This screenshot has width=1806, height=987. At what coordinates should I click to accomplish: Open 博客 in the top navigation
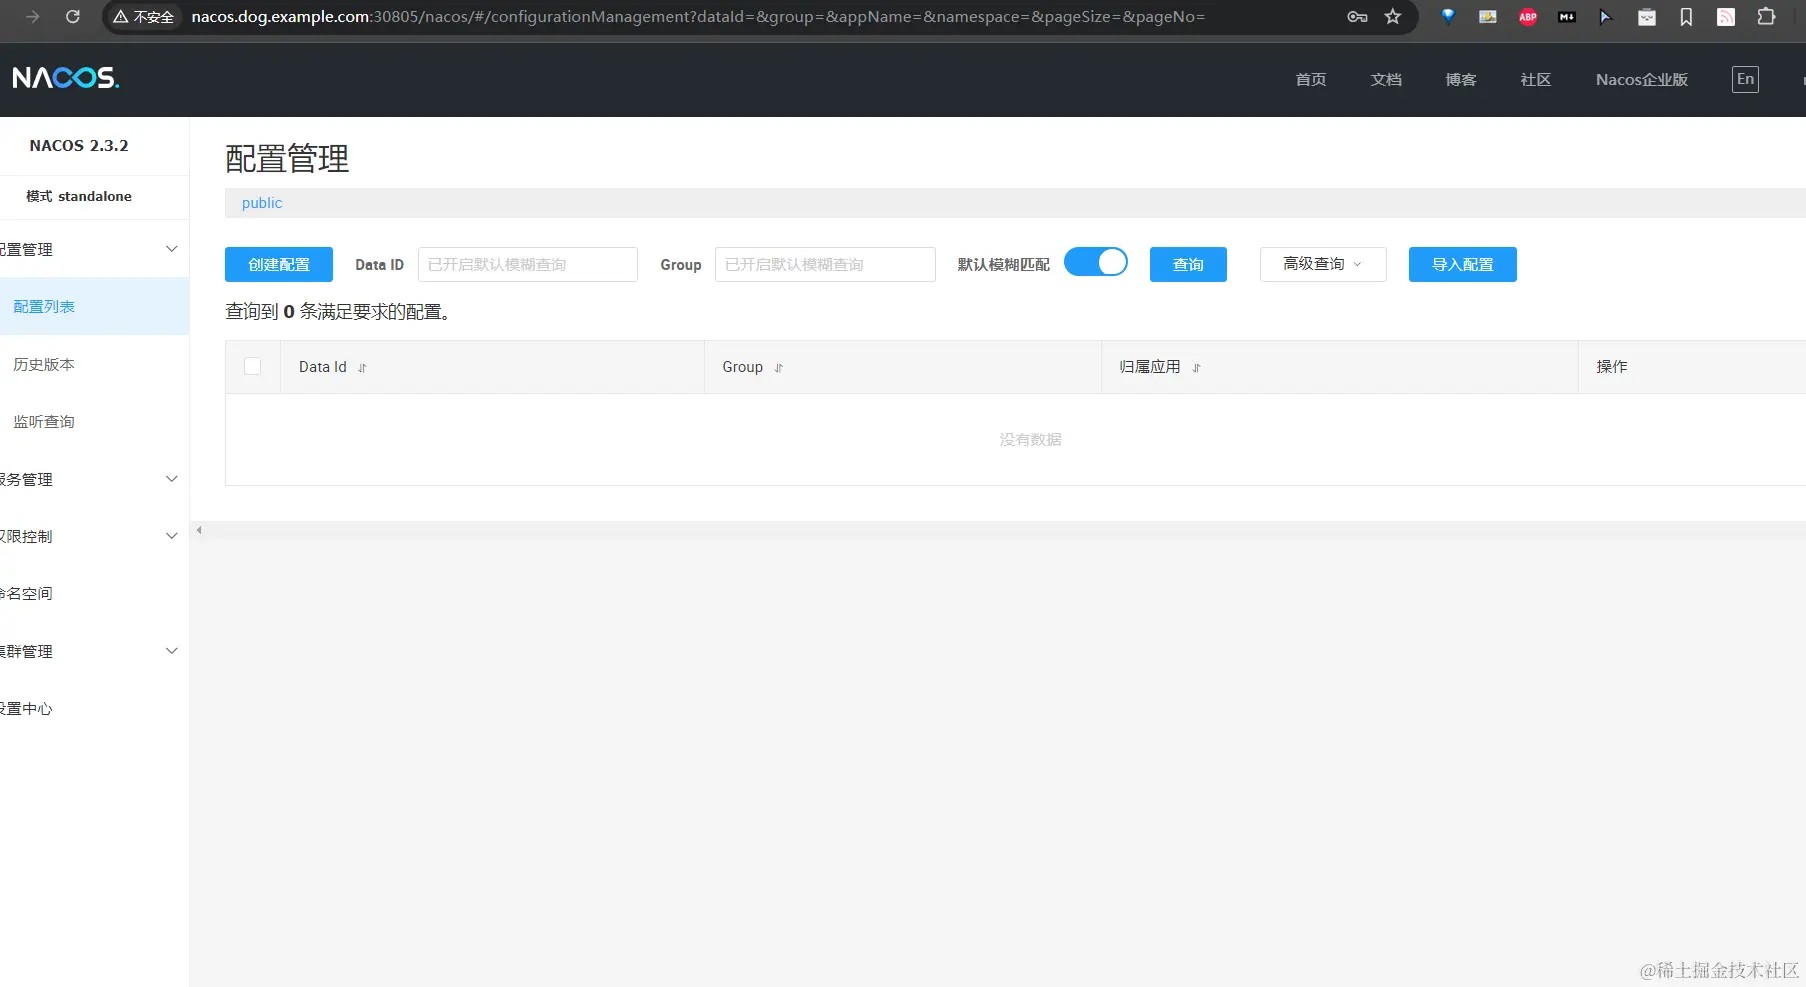(1460, 79)
